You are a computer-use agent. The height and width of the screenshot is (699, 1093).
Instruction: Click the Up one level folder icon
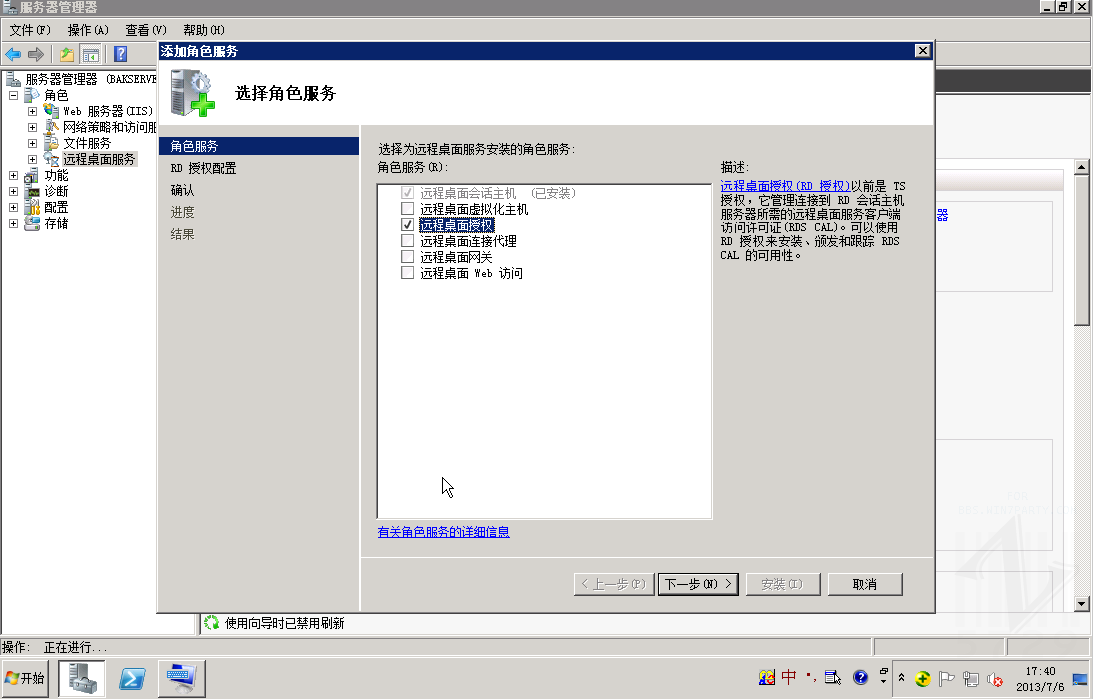(x=67, y=54)
